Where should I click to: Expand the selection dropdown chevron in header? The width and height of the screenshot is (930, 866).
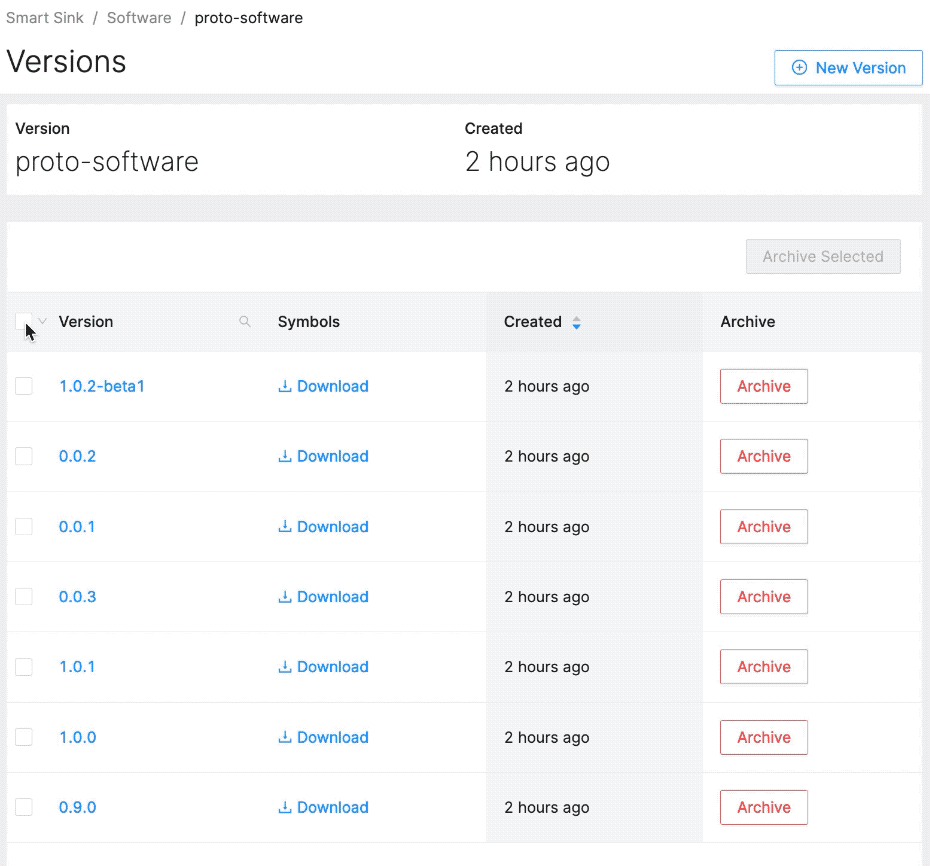click(x=42, y=321)
